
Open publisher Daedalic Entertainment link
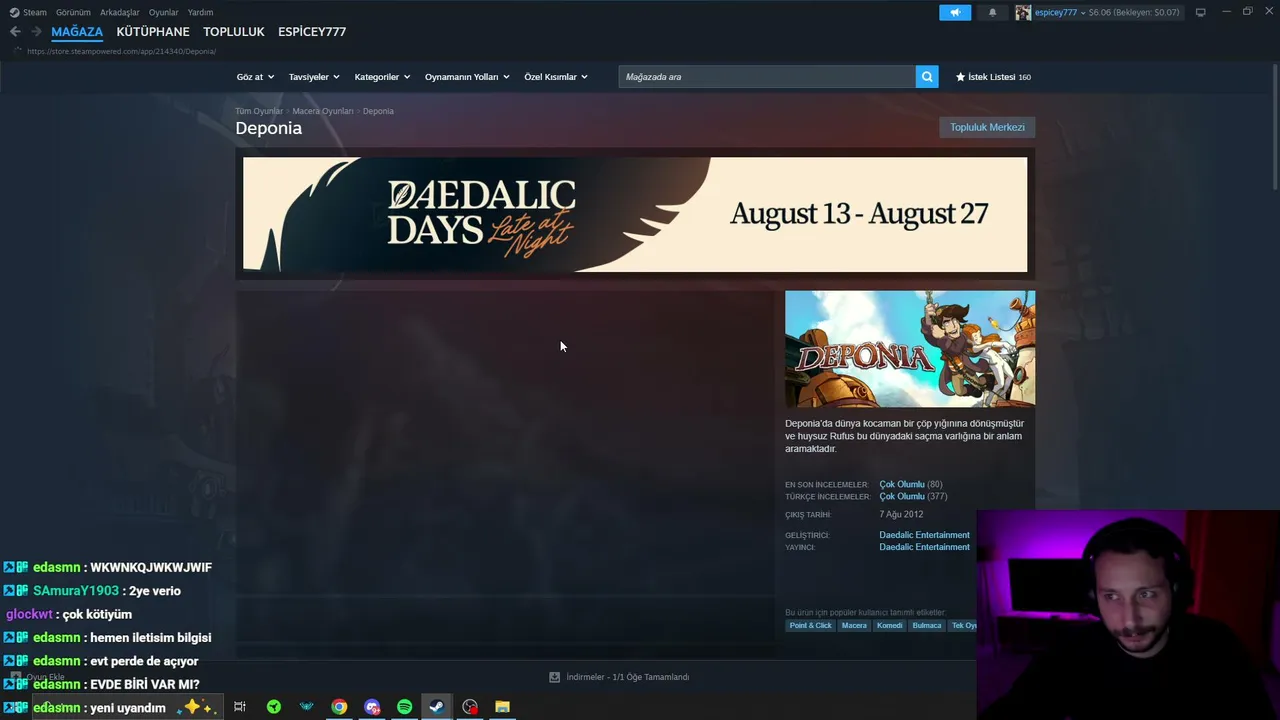pyautogui.click(x=924, y=547)
